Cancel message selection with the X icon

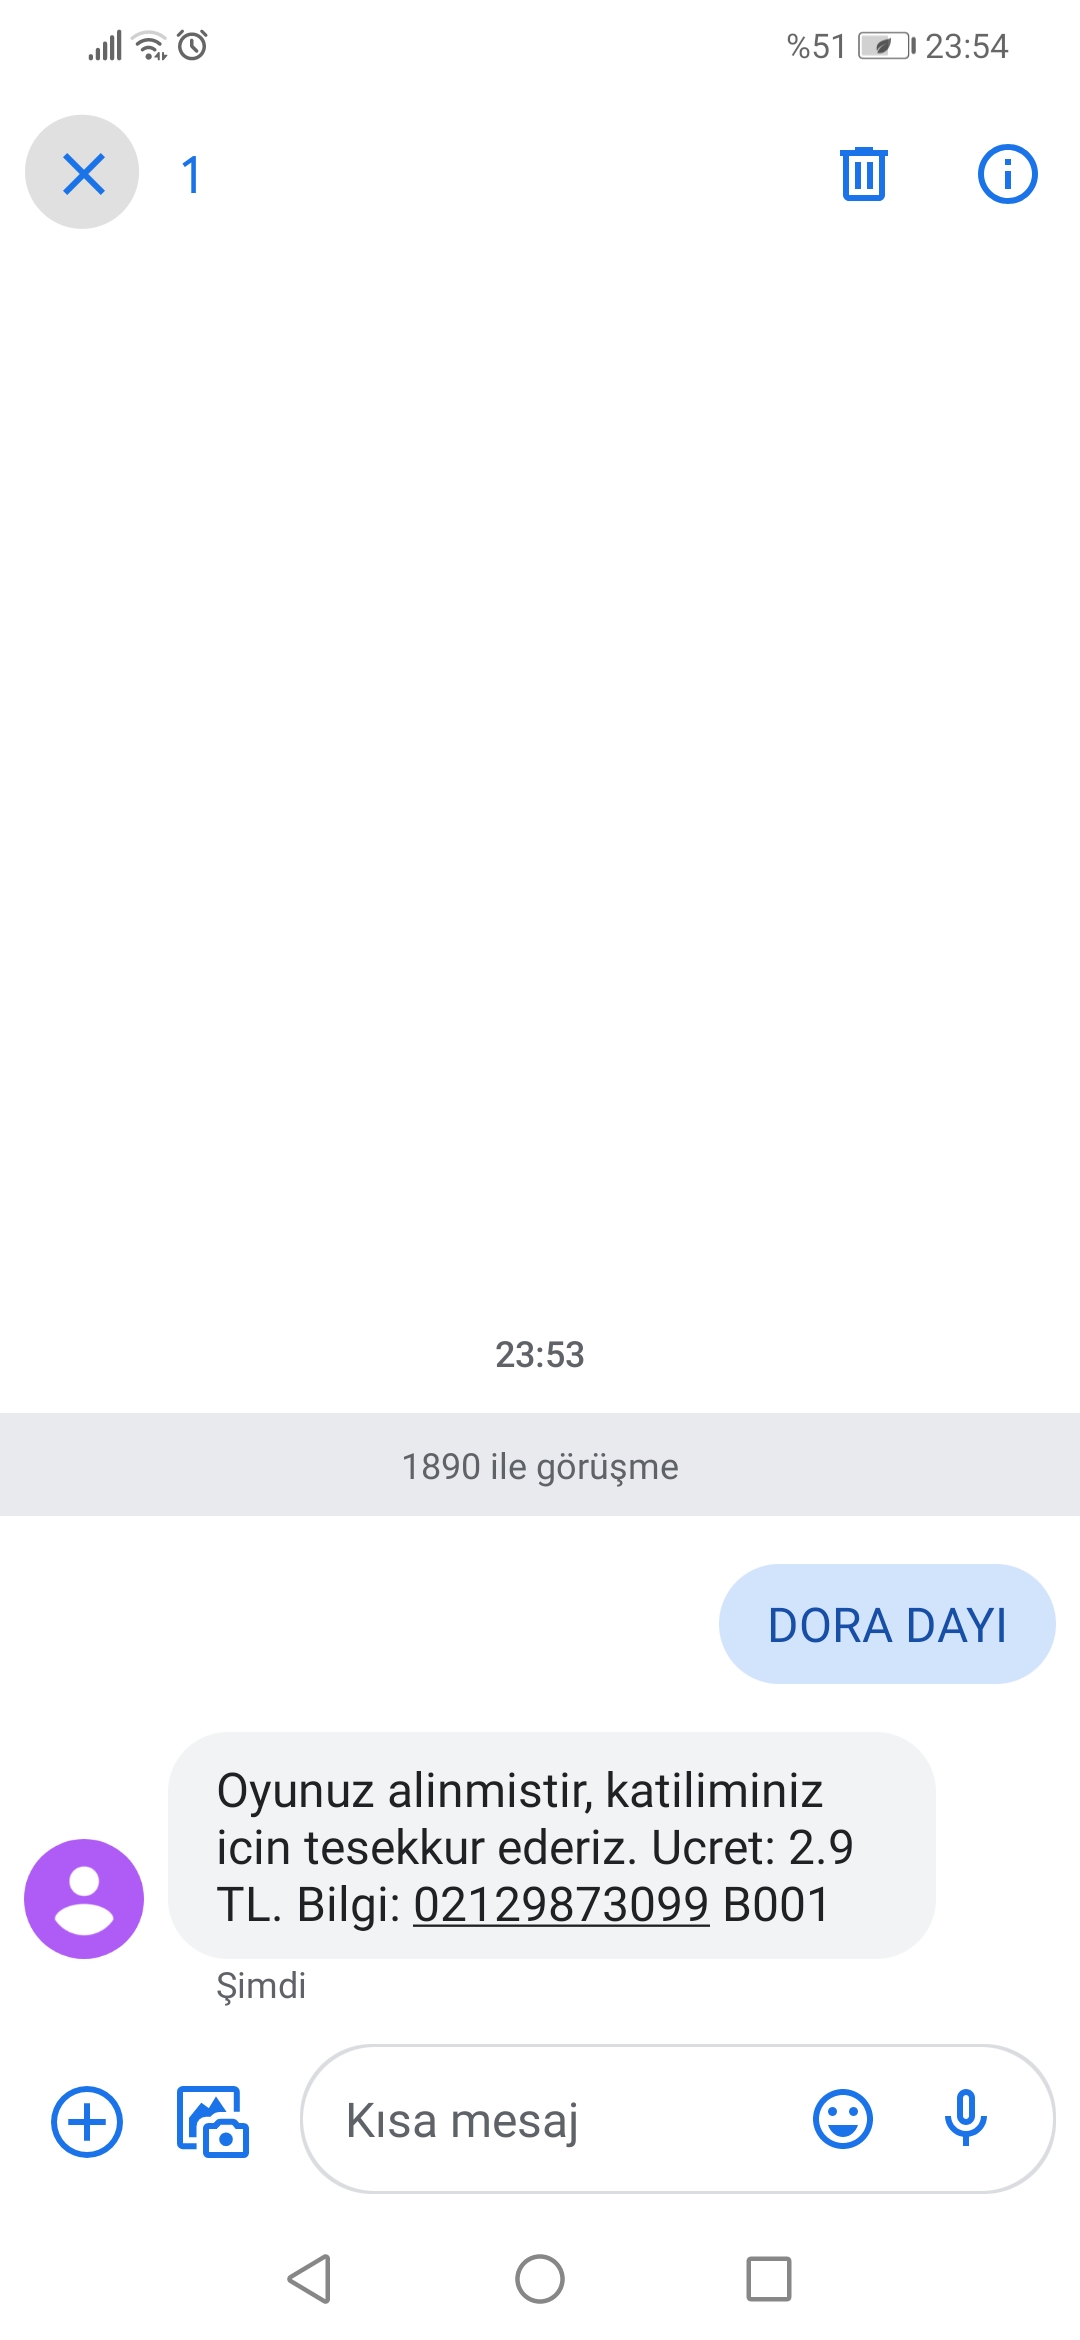coord(83,173)
